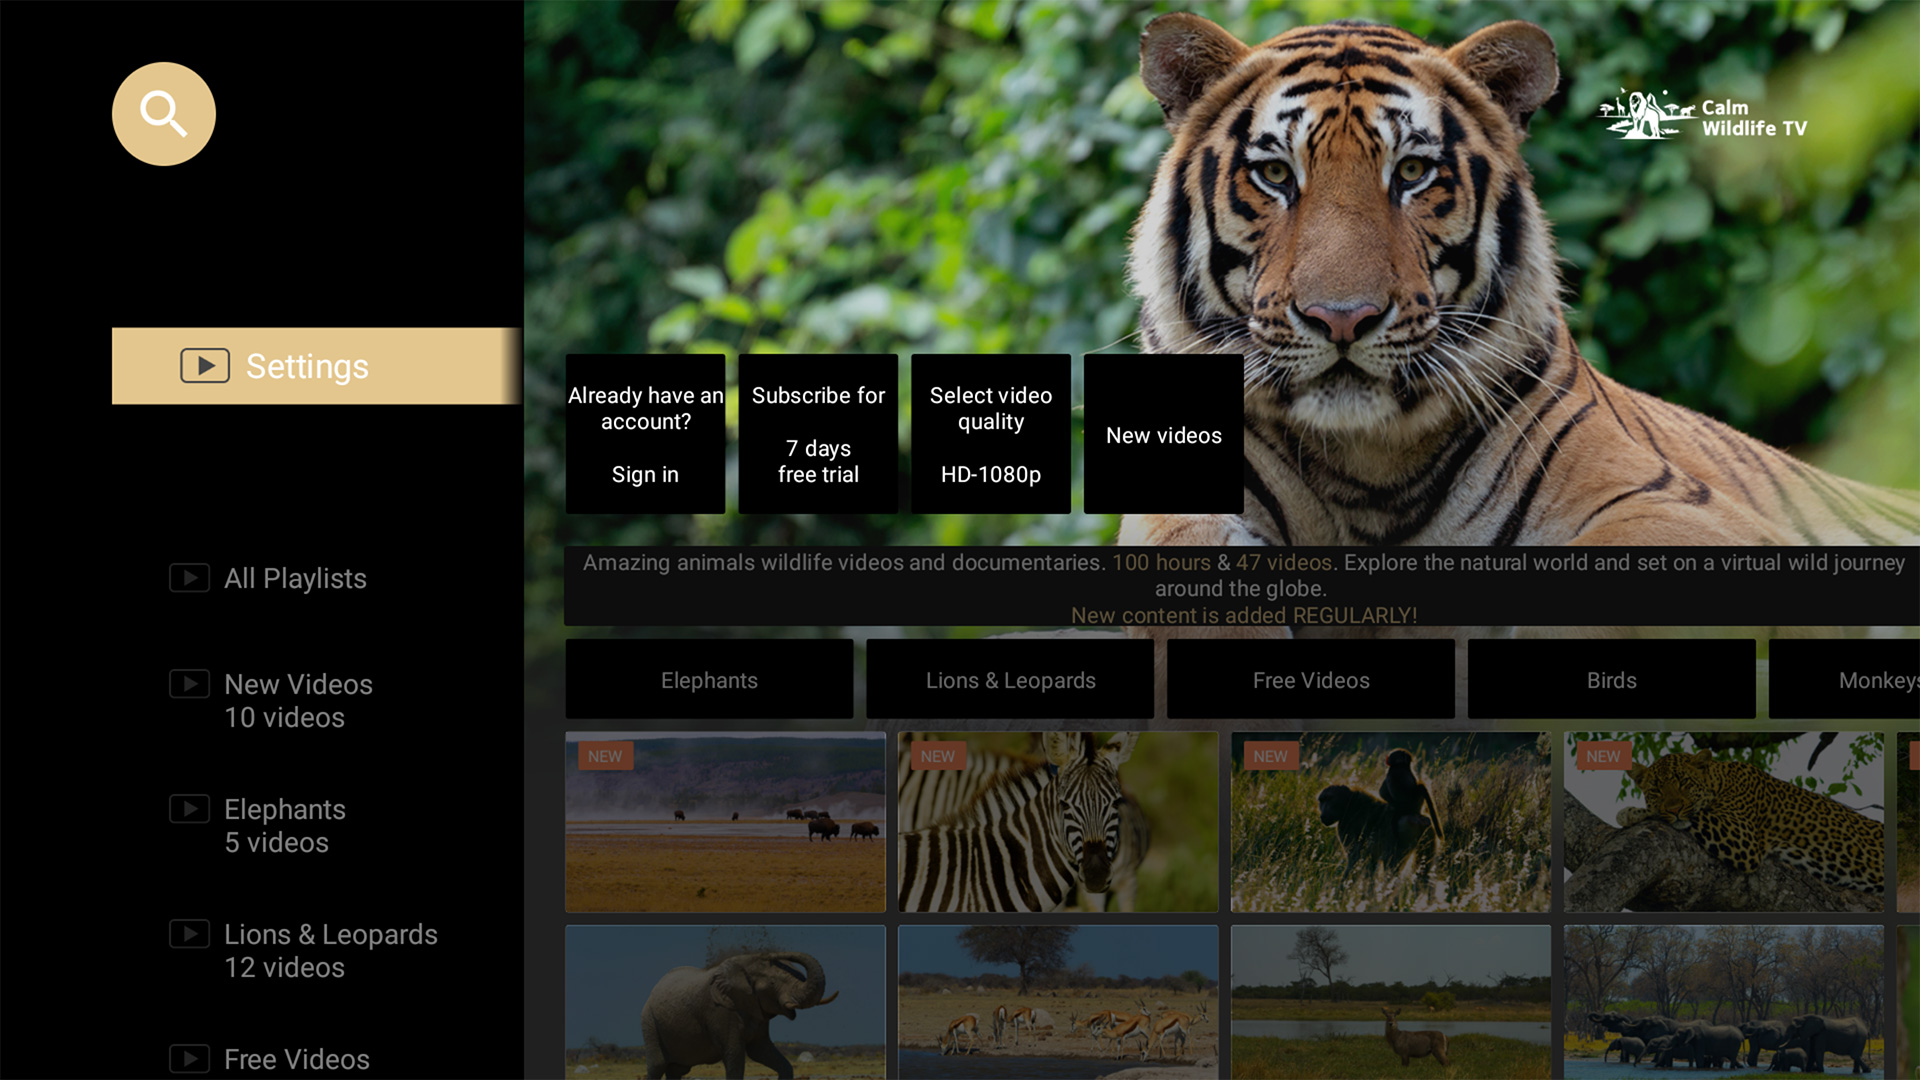1920x1080 pixels.
Task: Select the play icon next to All Playlists
Action: click(189, 578)
